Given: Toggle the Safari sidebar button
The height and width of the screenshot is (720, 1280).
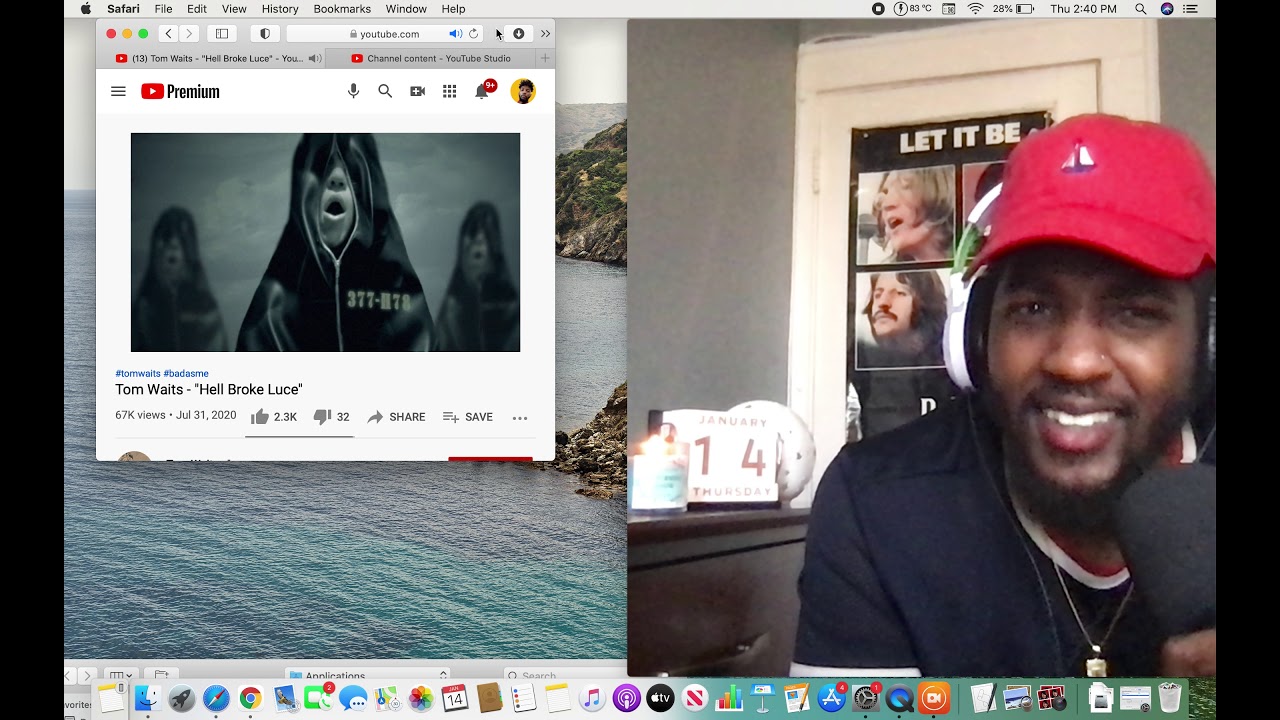Looking at the screenshot, I should [222, 34].
